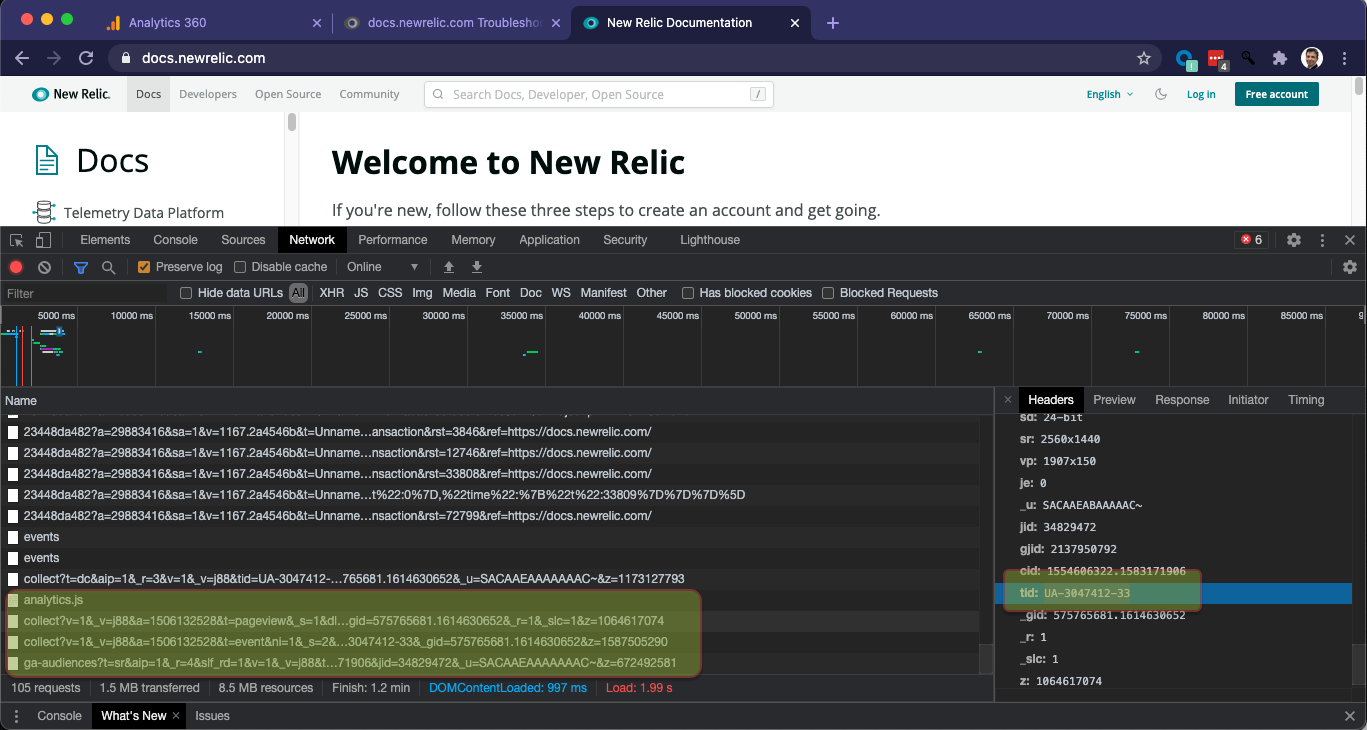This screenshot has width=1367, height=730.
Task: Export network log as HAR file
Action: (477, 267)
